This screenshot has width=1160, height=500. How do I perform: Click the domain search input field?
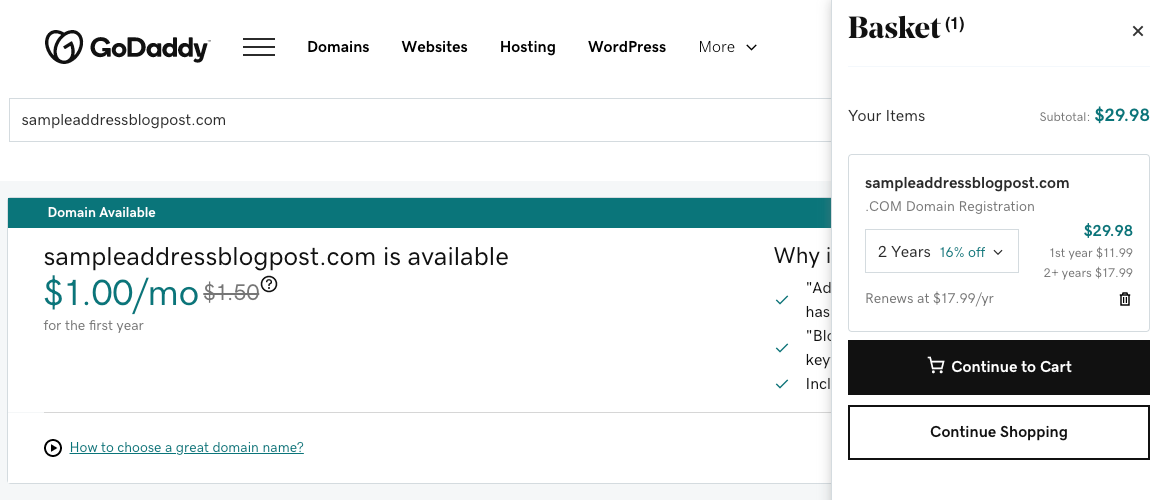(420, 120)
